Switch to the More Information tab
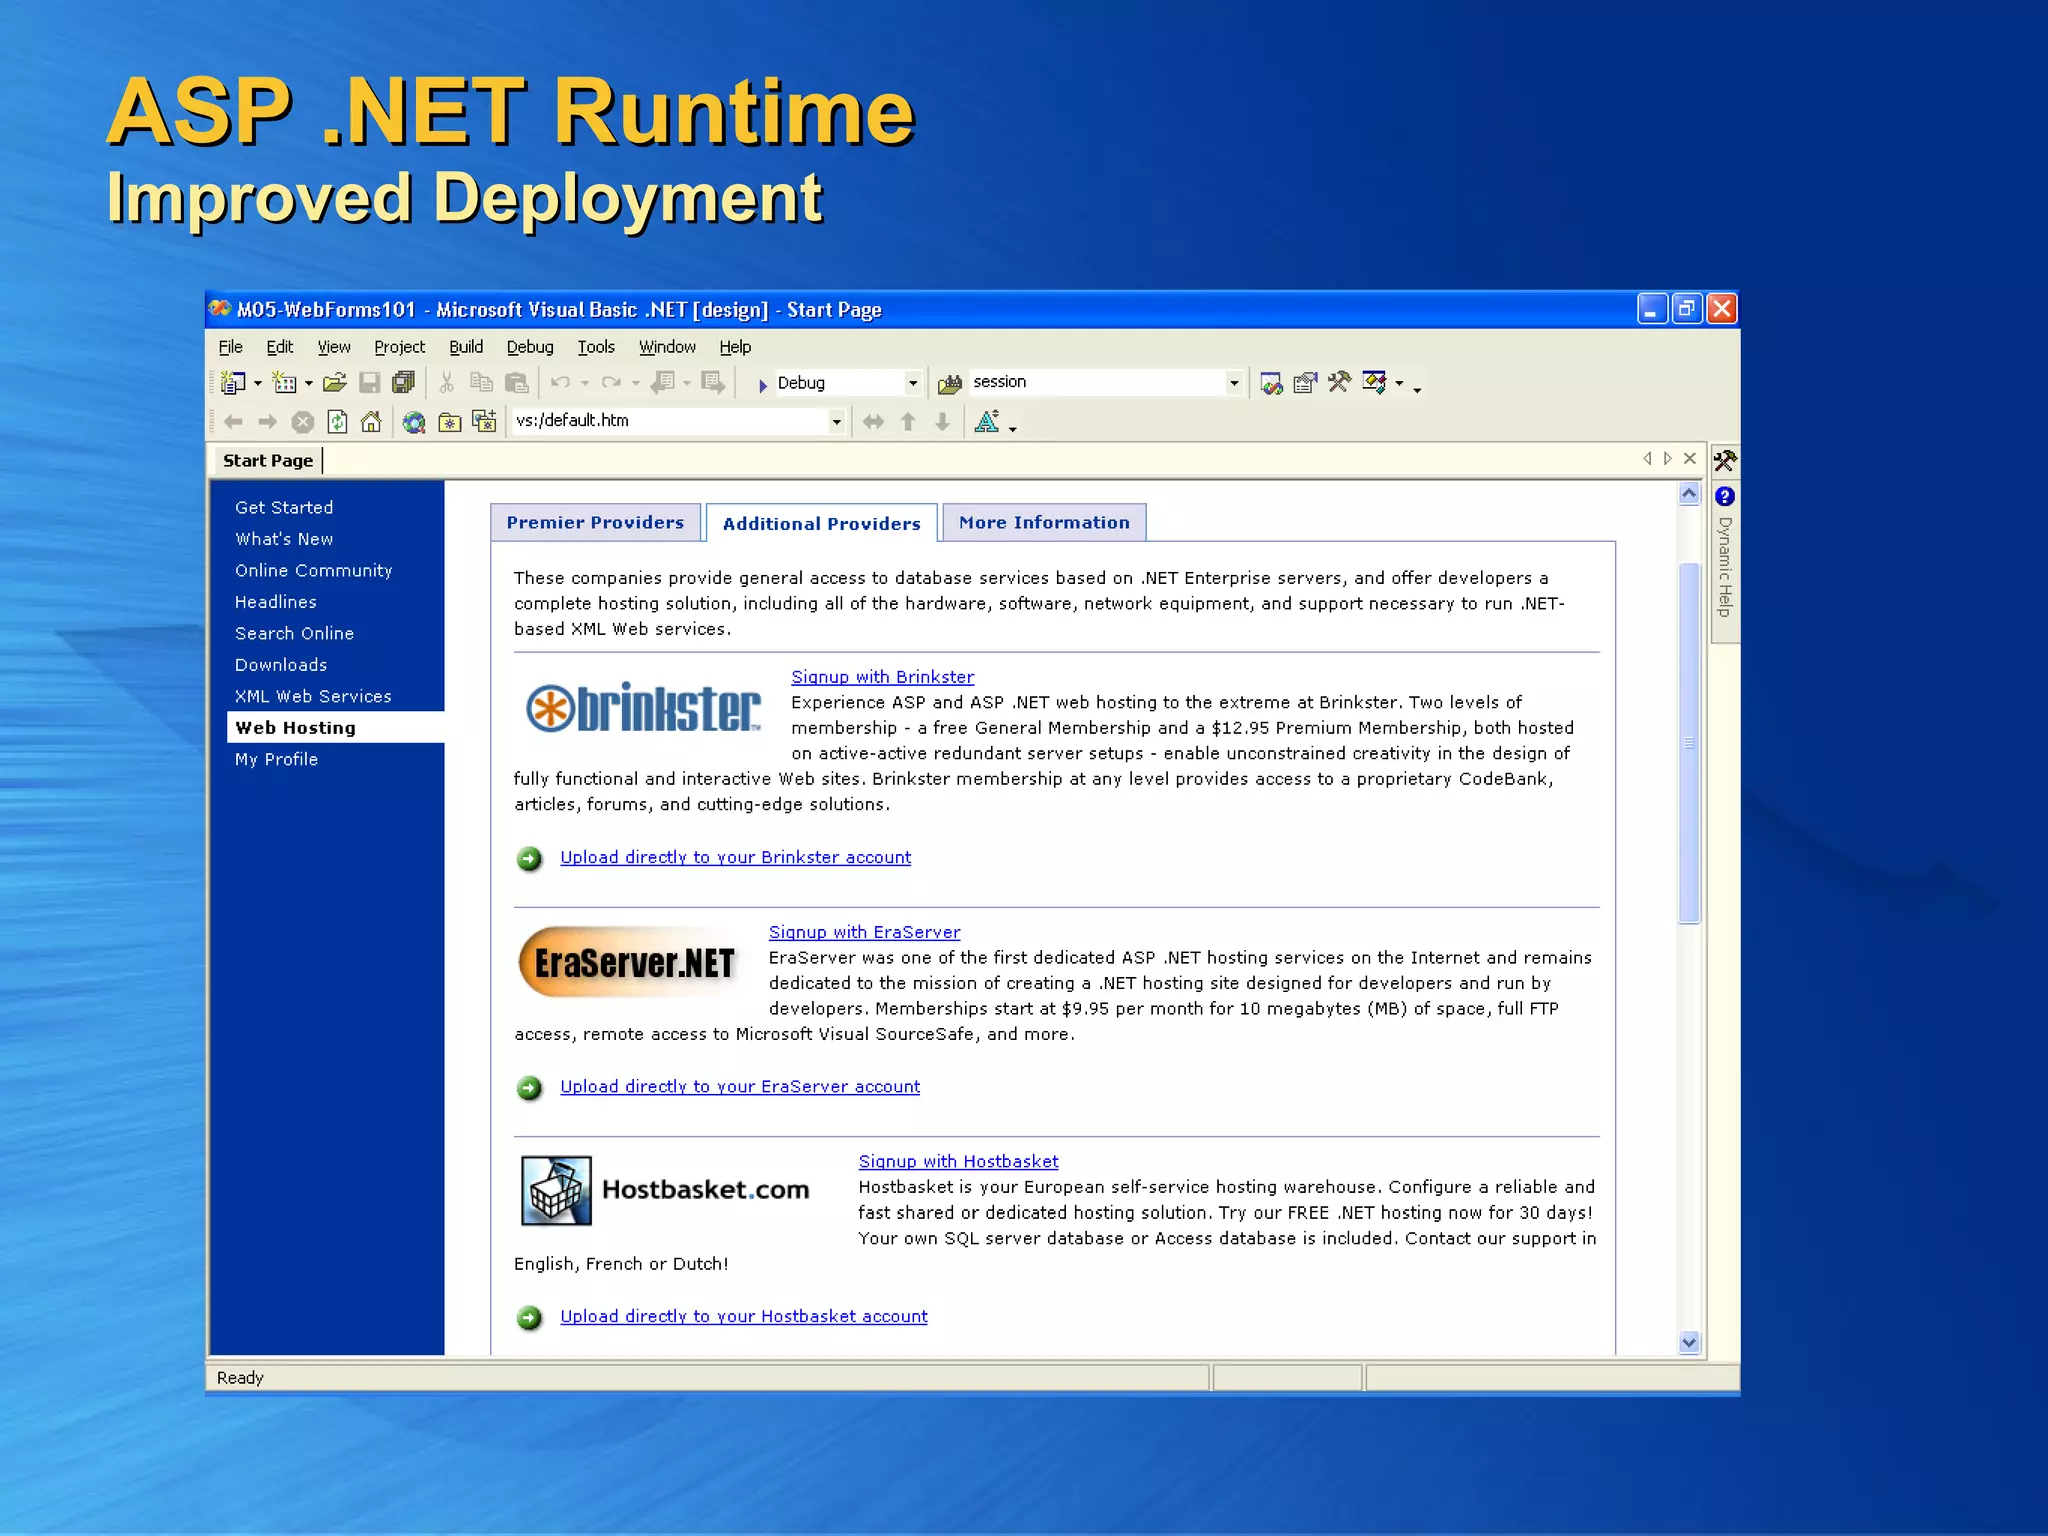The image size is (2048, 1536). point(1044,522)
